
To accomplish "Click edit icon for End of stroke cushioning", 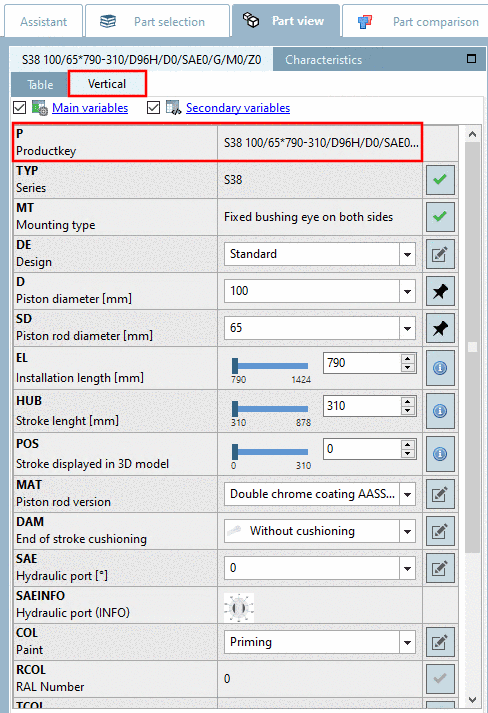I will 440,531.
